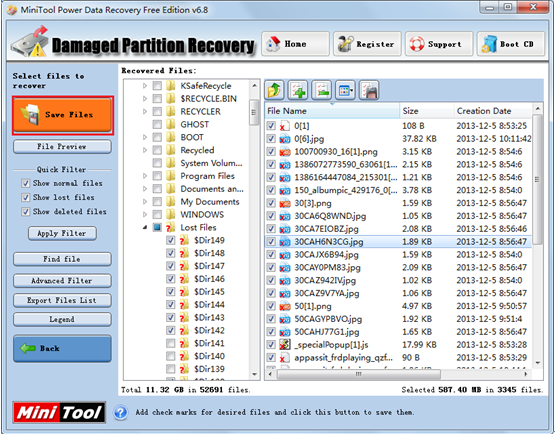The image size is (555, 434).
Task: Go Back to previous step
Action: [62, 348]
